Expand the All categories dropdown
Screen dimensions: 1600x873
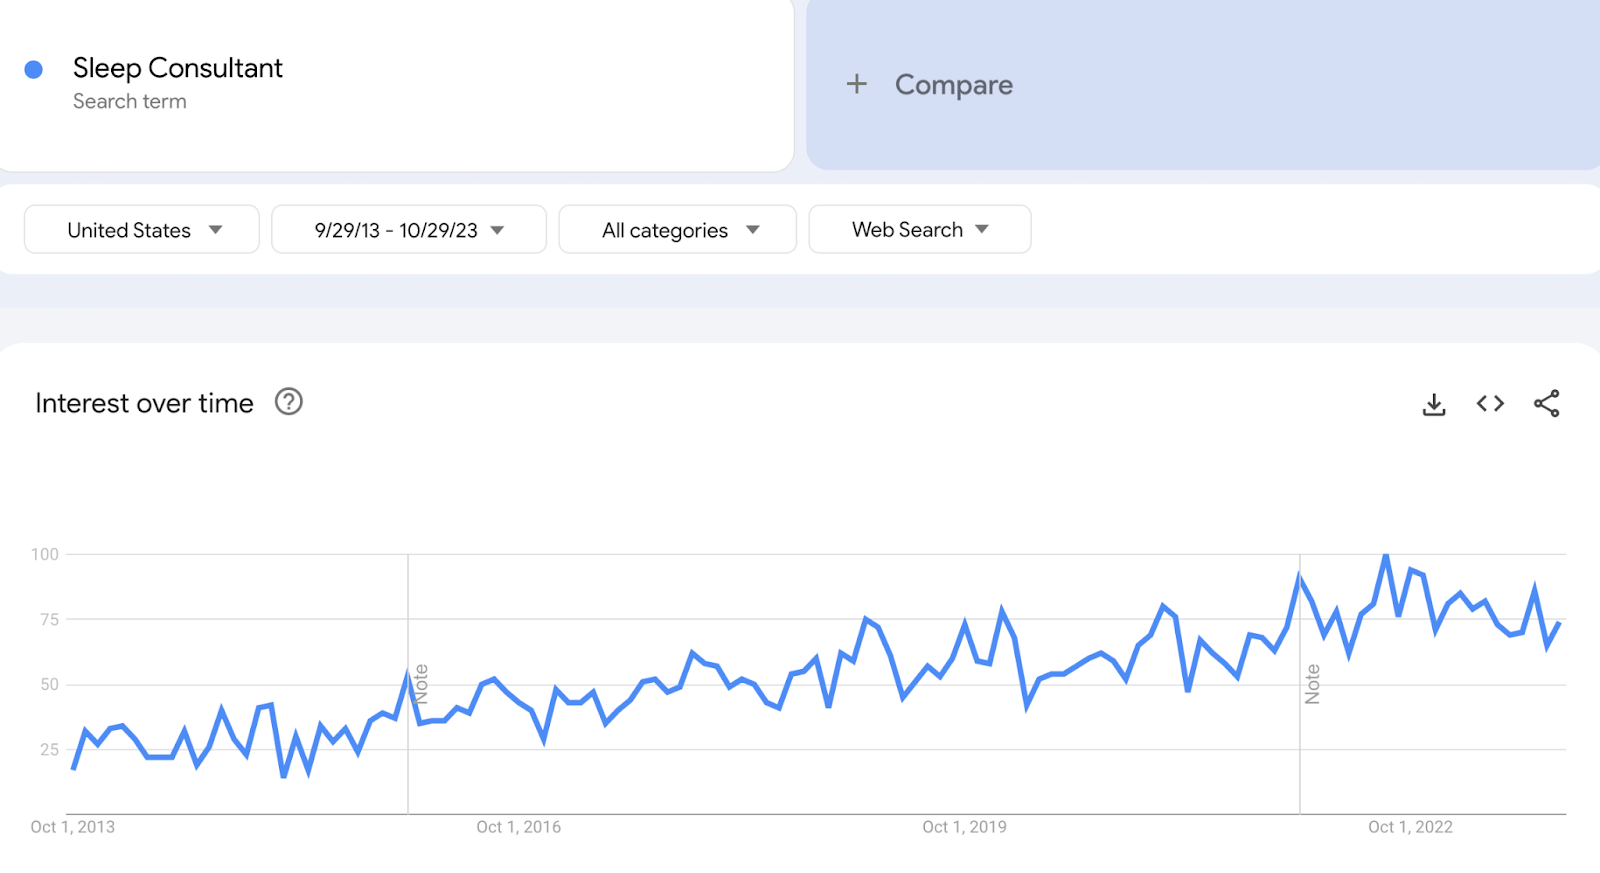[678, 230]
